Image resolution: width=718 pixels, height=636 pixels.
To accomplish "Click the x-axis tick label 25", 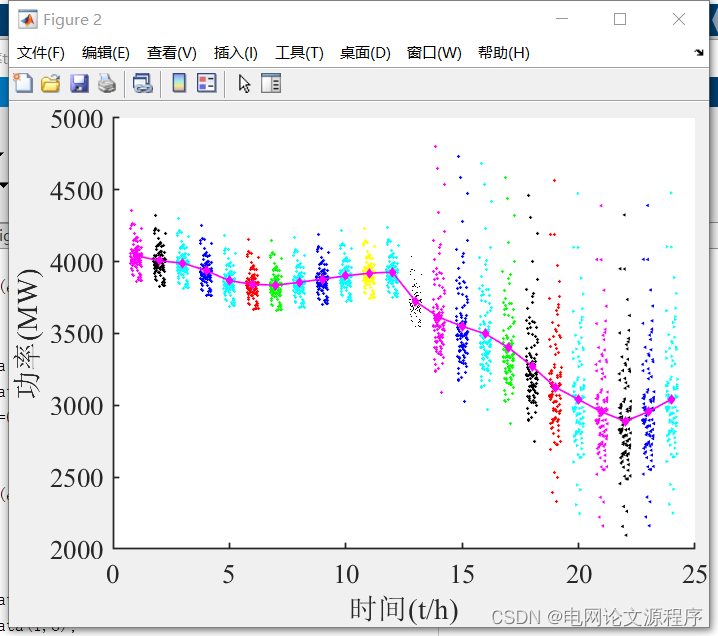I will [x=695, y=574].
